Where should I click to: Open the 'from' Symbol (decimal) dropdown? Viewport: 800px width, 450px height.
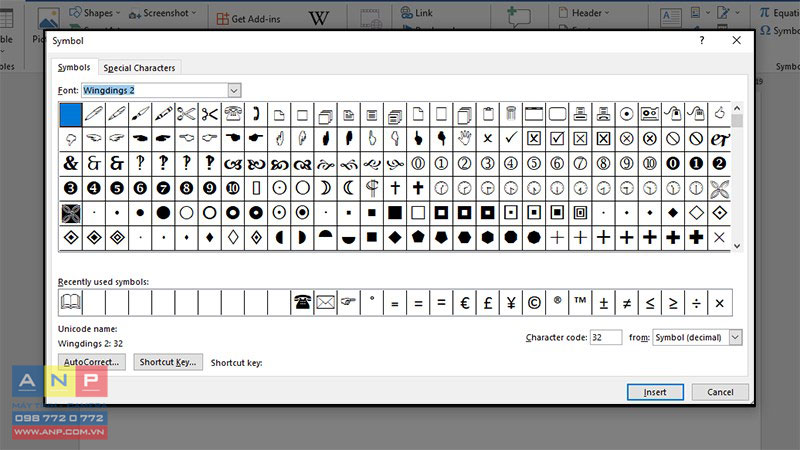pyautogui.click(x=735, y=337)
